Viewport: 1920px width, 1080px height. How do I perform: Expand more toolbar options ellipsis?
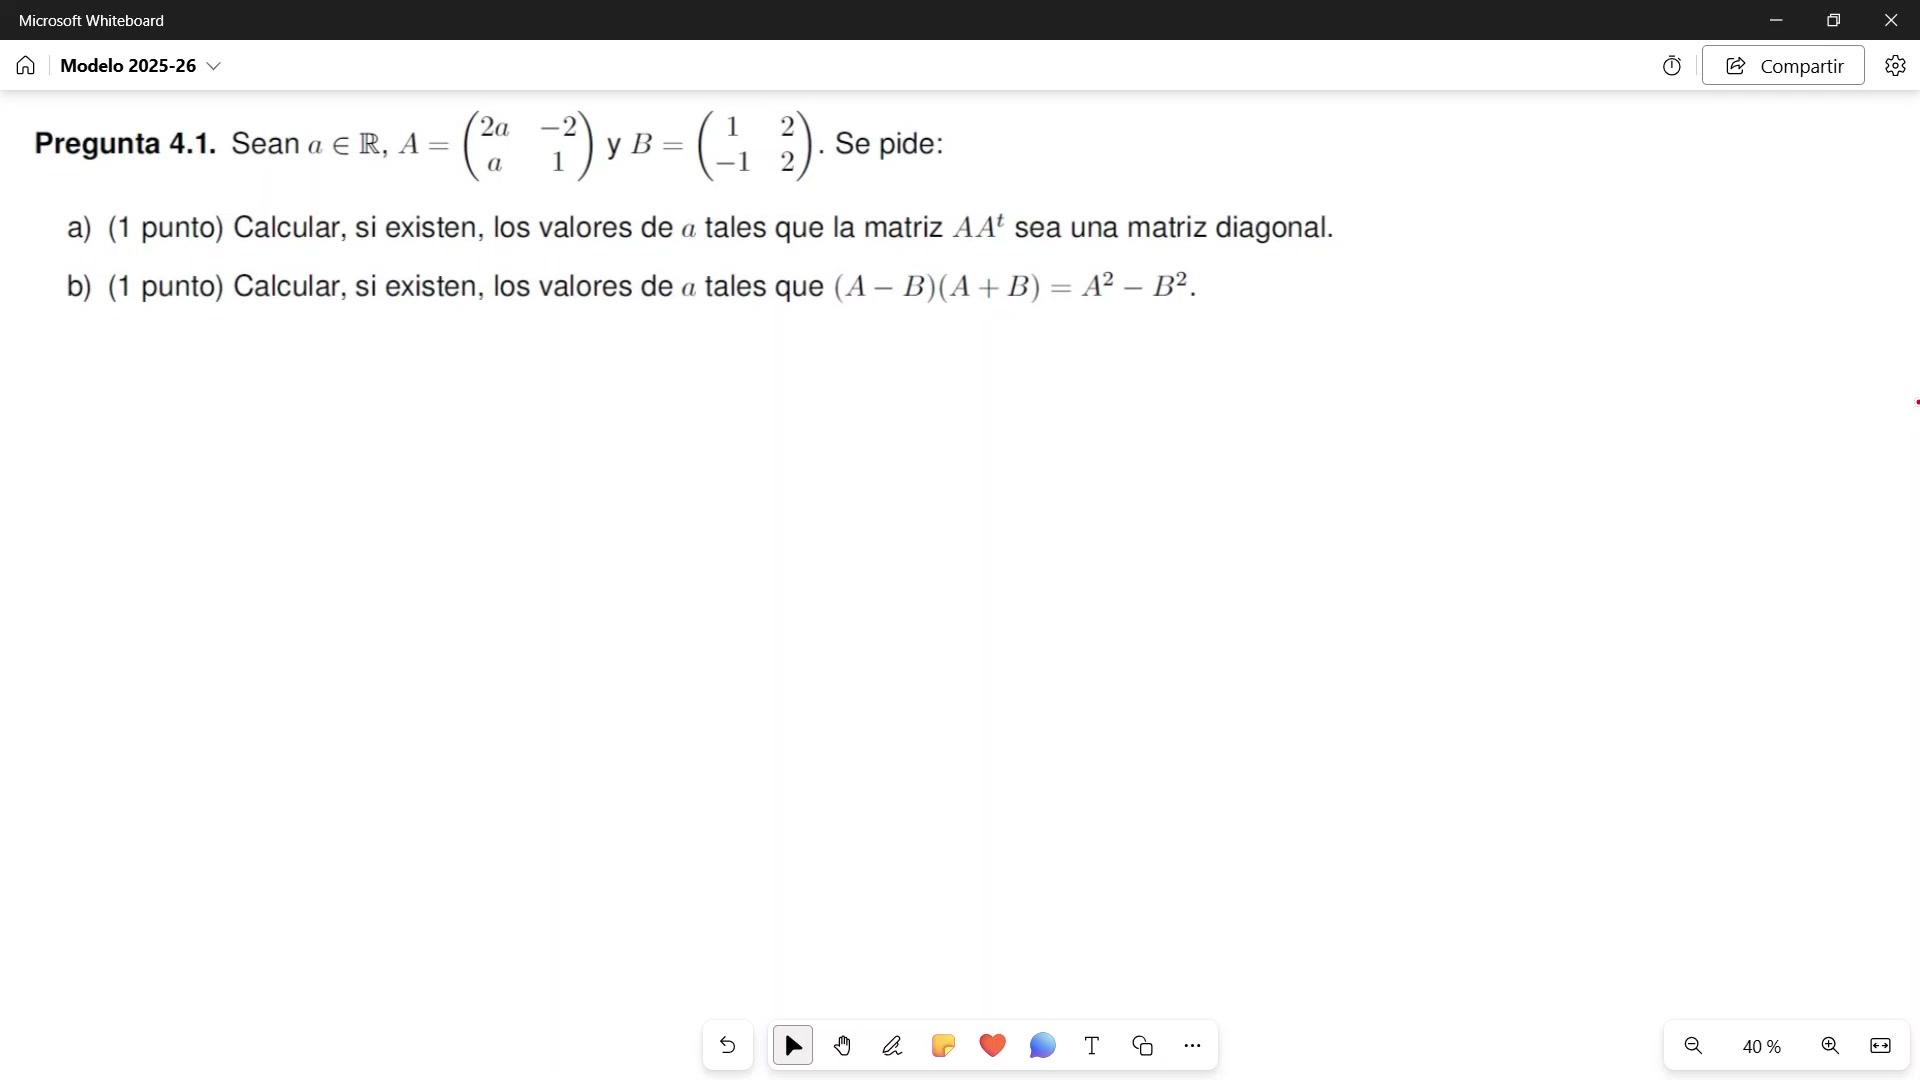coord(1192,1046)
